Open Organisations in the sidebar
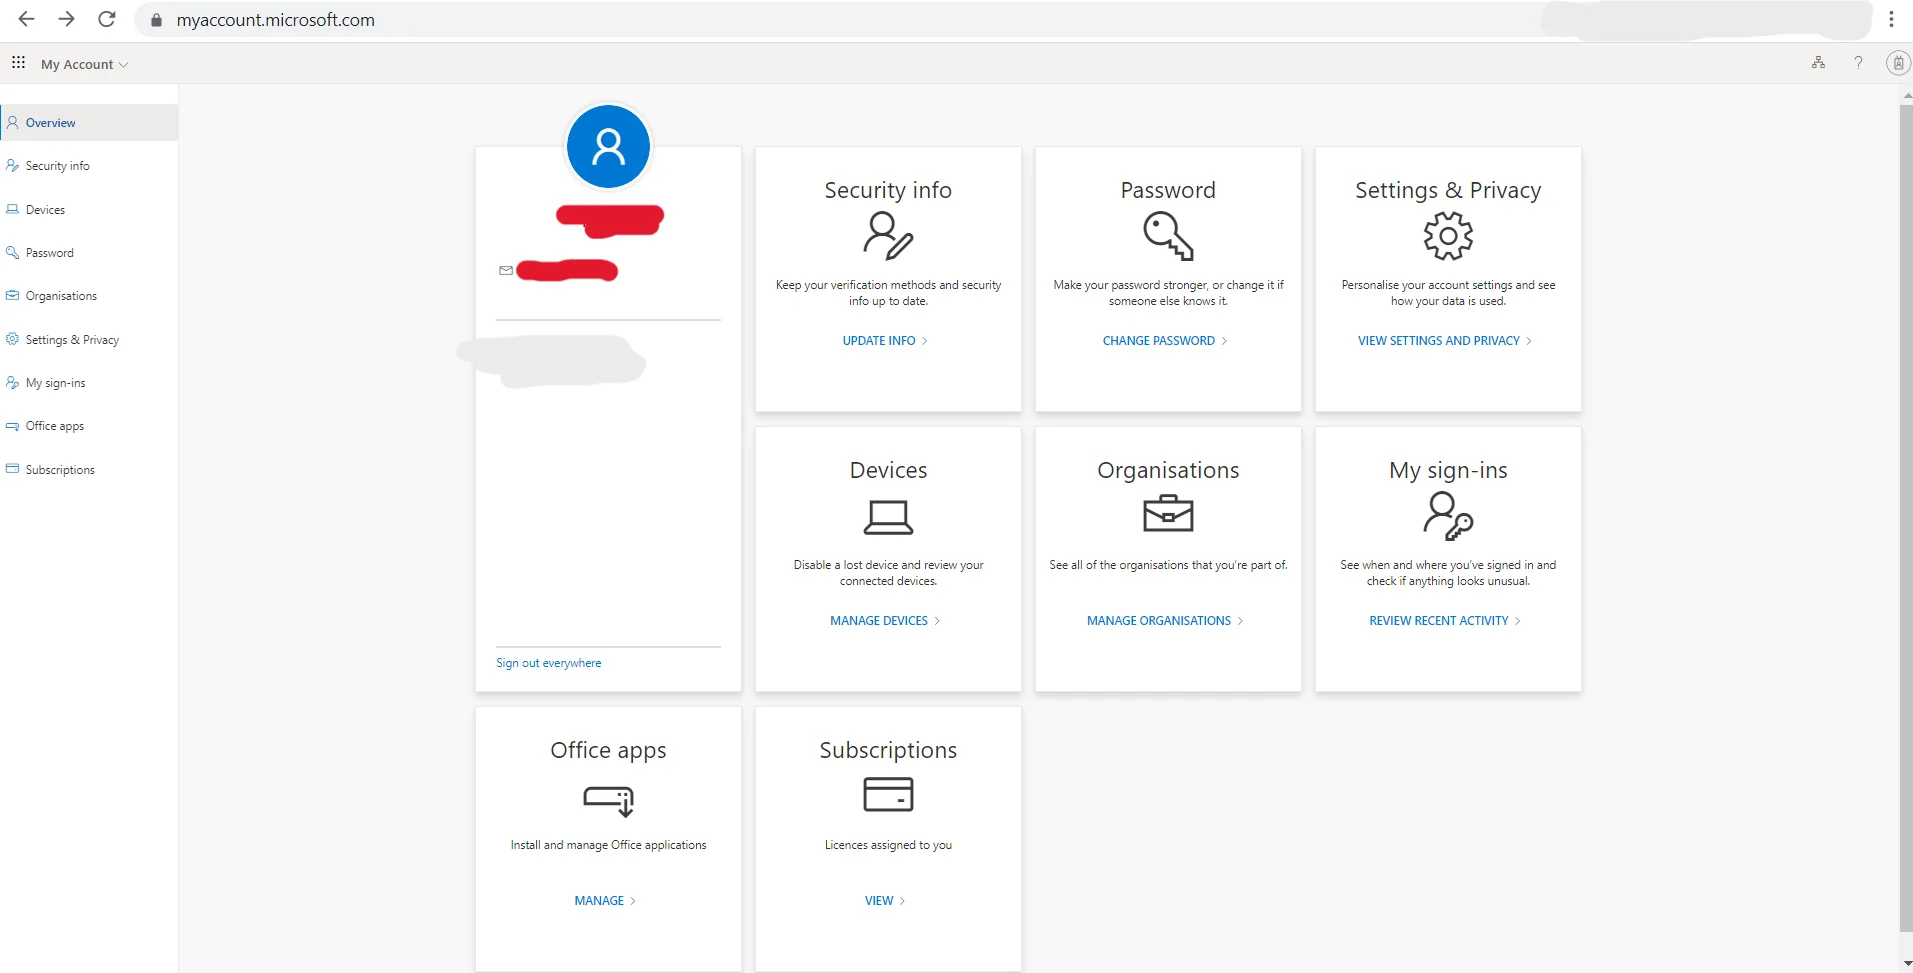The image size is (1913, 973). coord(89,296)
